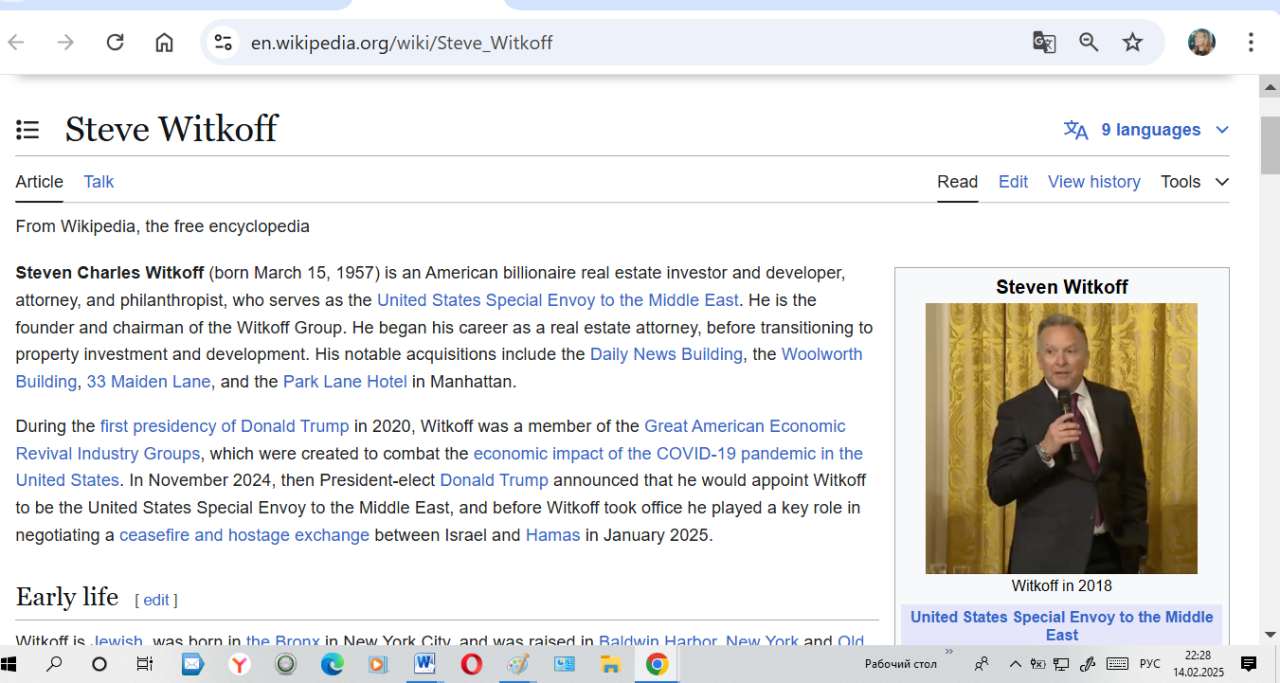
Task: Reload the Wikipedia page
Action: [x=115, y=42]
